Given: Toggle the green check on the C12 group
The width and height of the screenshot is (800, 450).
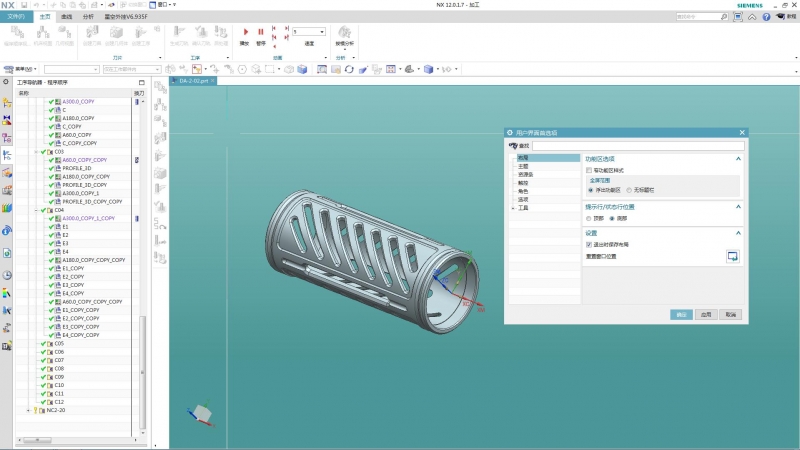Looking at the screenshot, I should coord(43,402).
